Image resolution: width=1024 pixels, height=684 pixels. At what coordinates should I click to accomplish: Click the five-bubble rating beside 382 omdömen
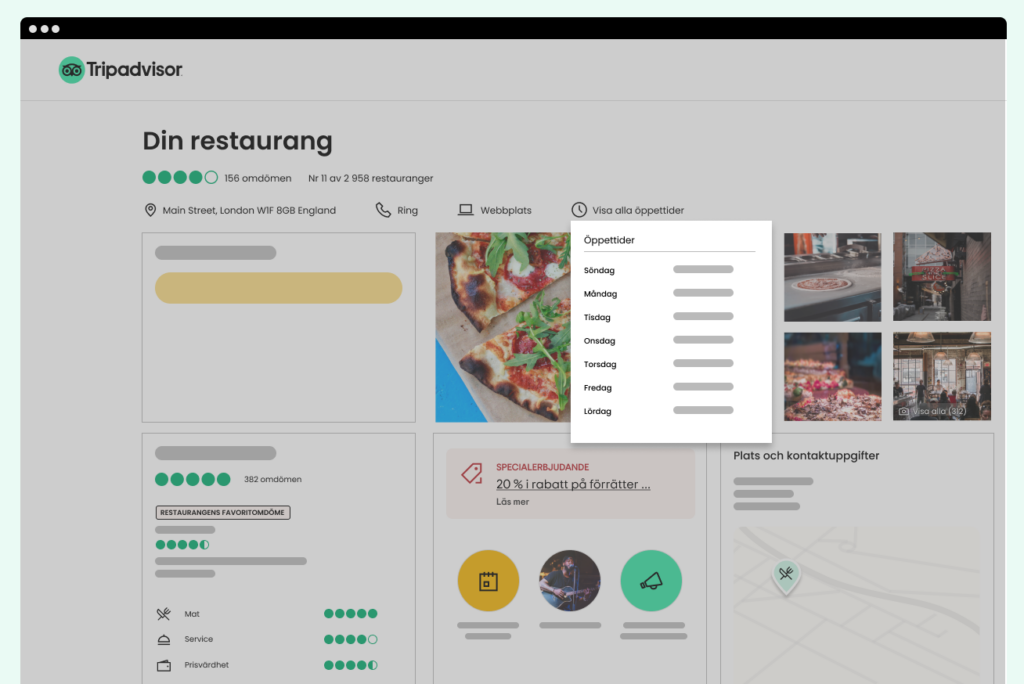pos(193,479)
